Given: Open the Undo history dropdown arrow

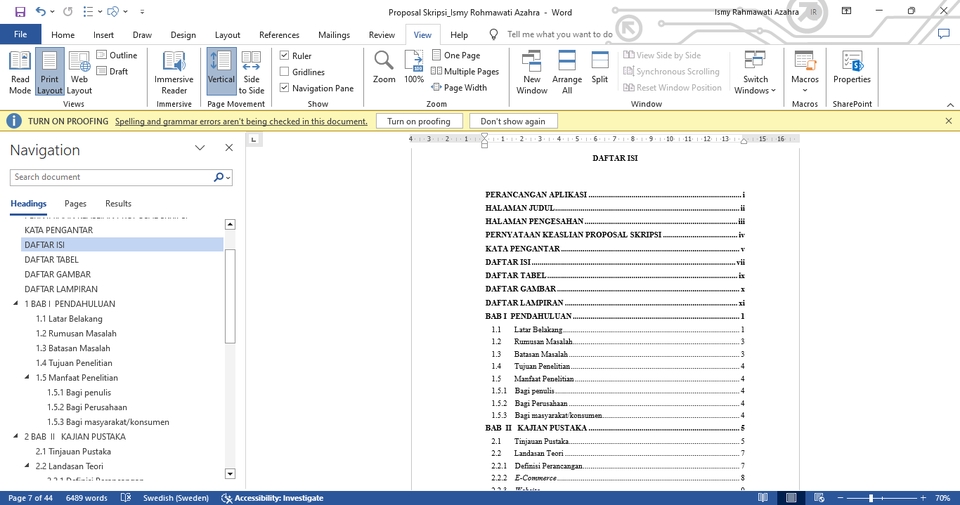Looking at the screenshot, I should click(53, 12).
